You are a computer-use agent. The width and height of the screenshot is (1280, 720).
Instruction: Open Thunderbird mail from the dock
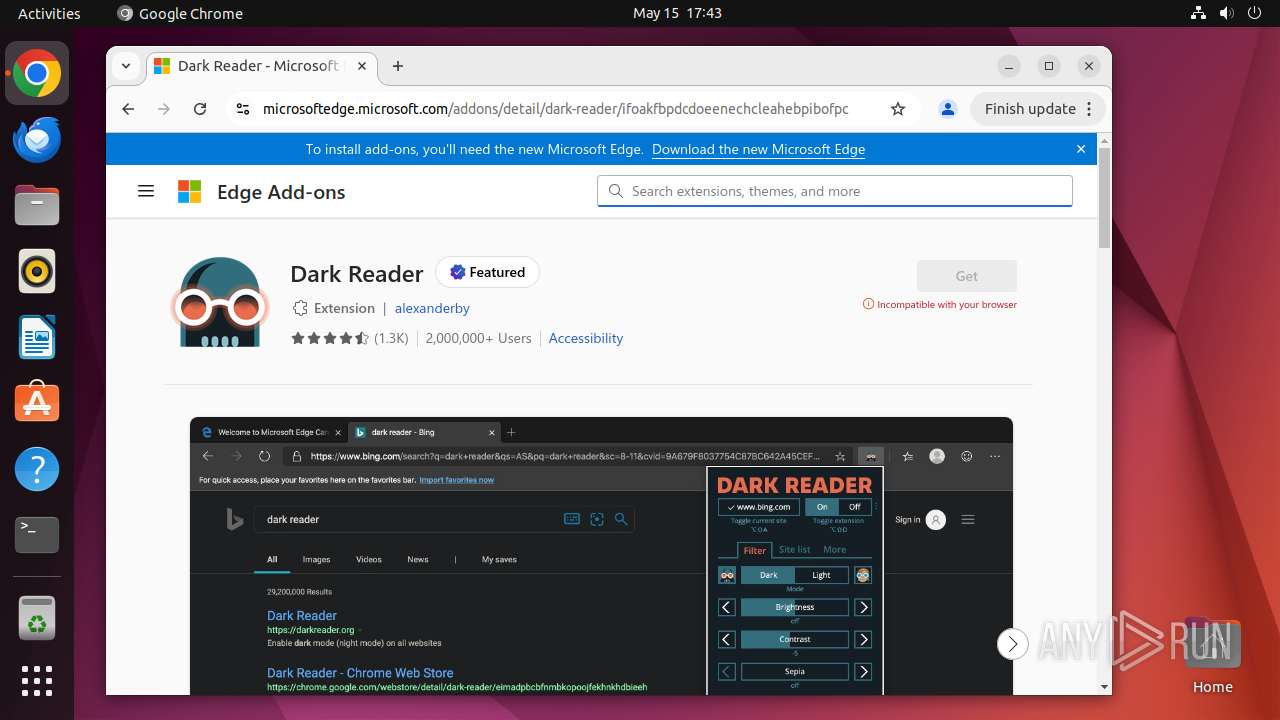(37, 140)
